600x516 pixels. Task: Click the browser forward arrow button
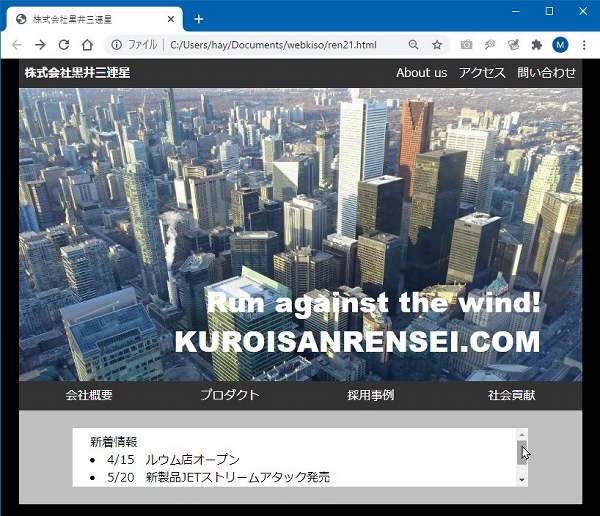point(40,45)
